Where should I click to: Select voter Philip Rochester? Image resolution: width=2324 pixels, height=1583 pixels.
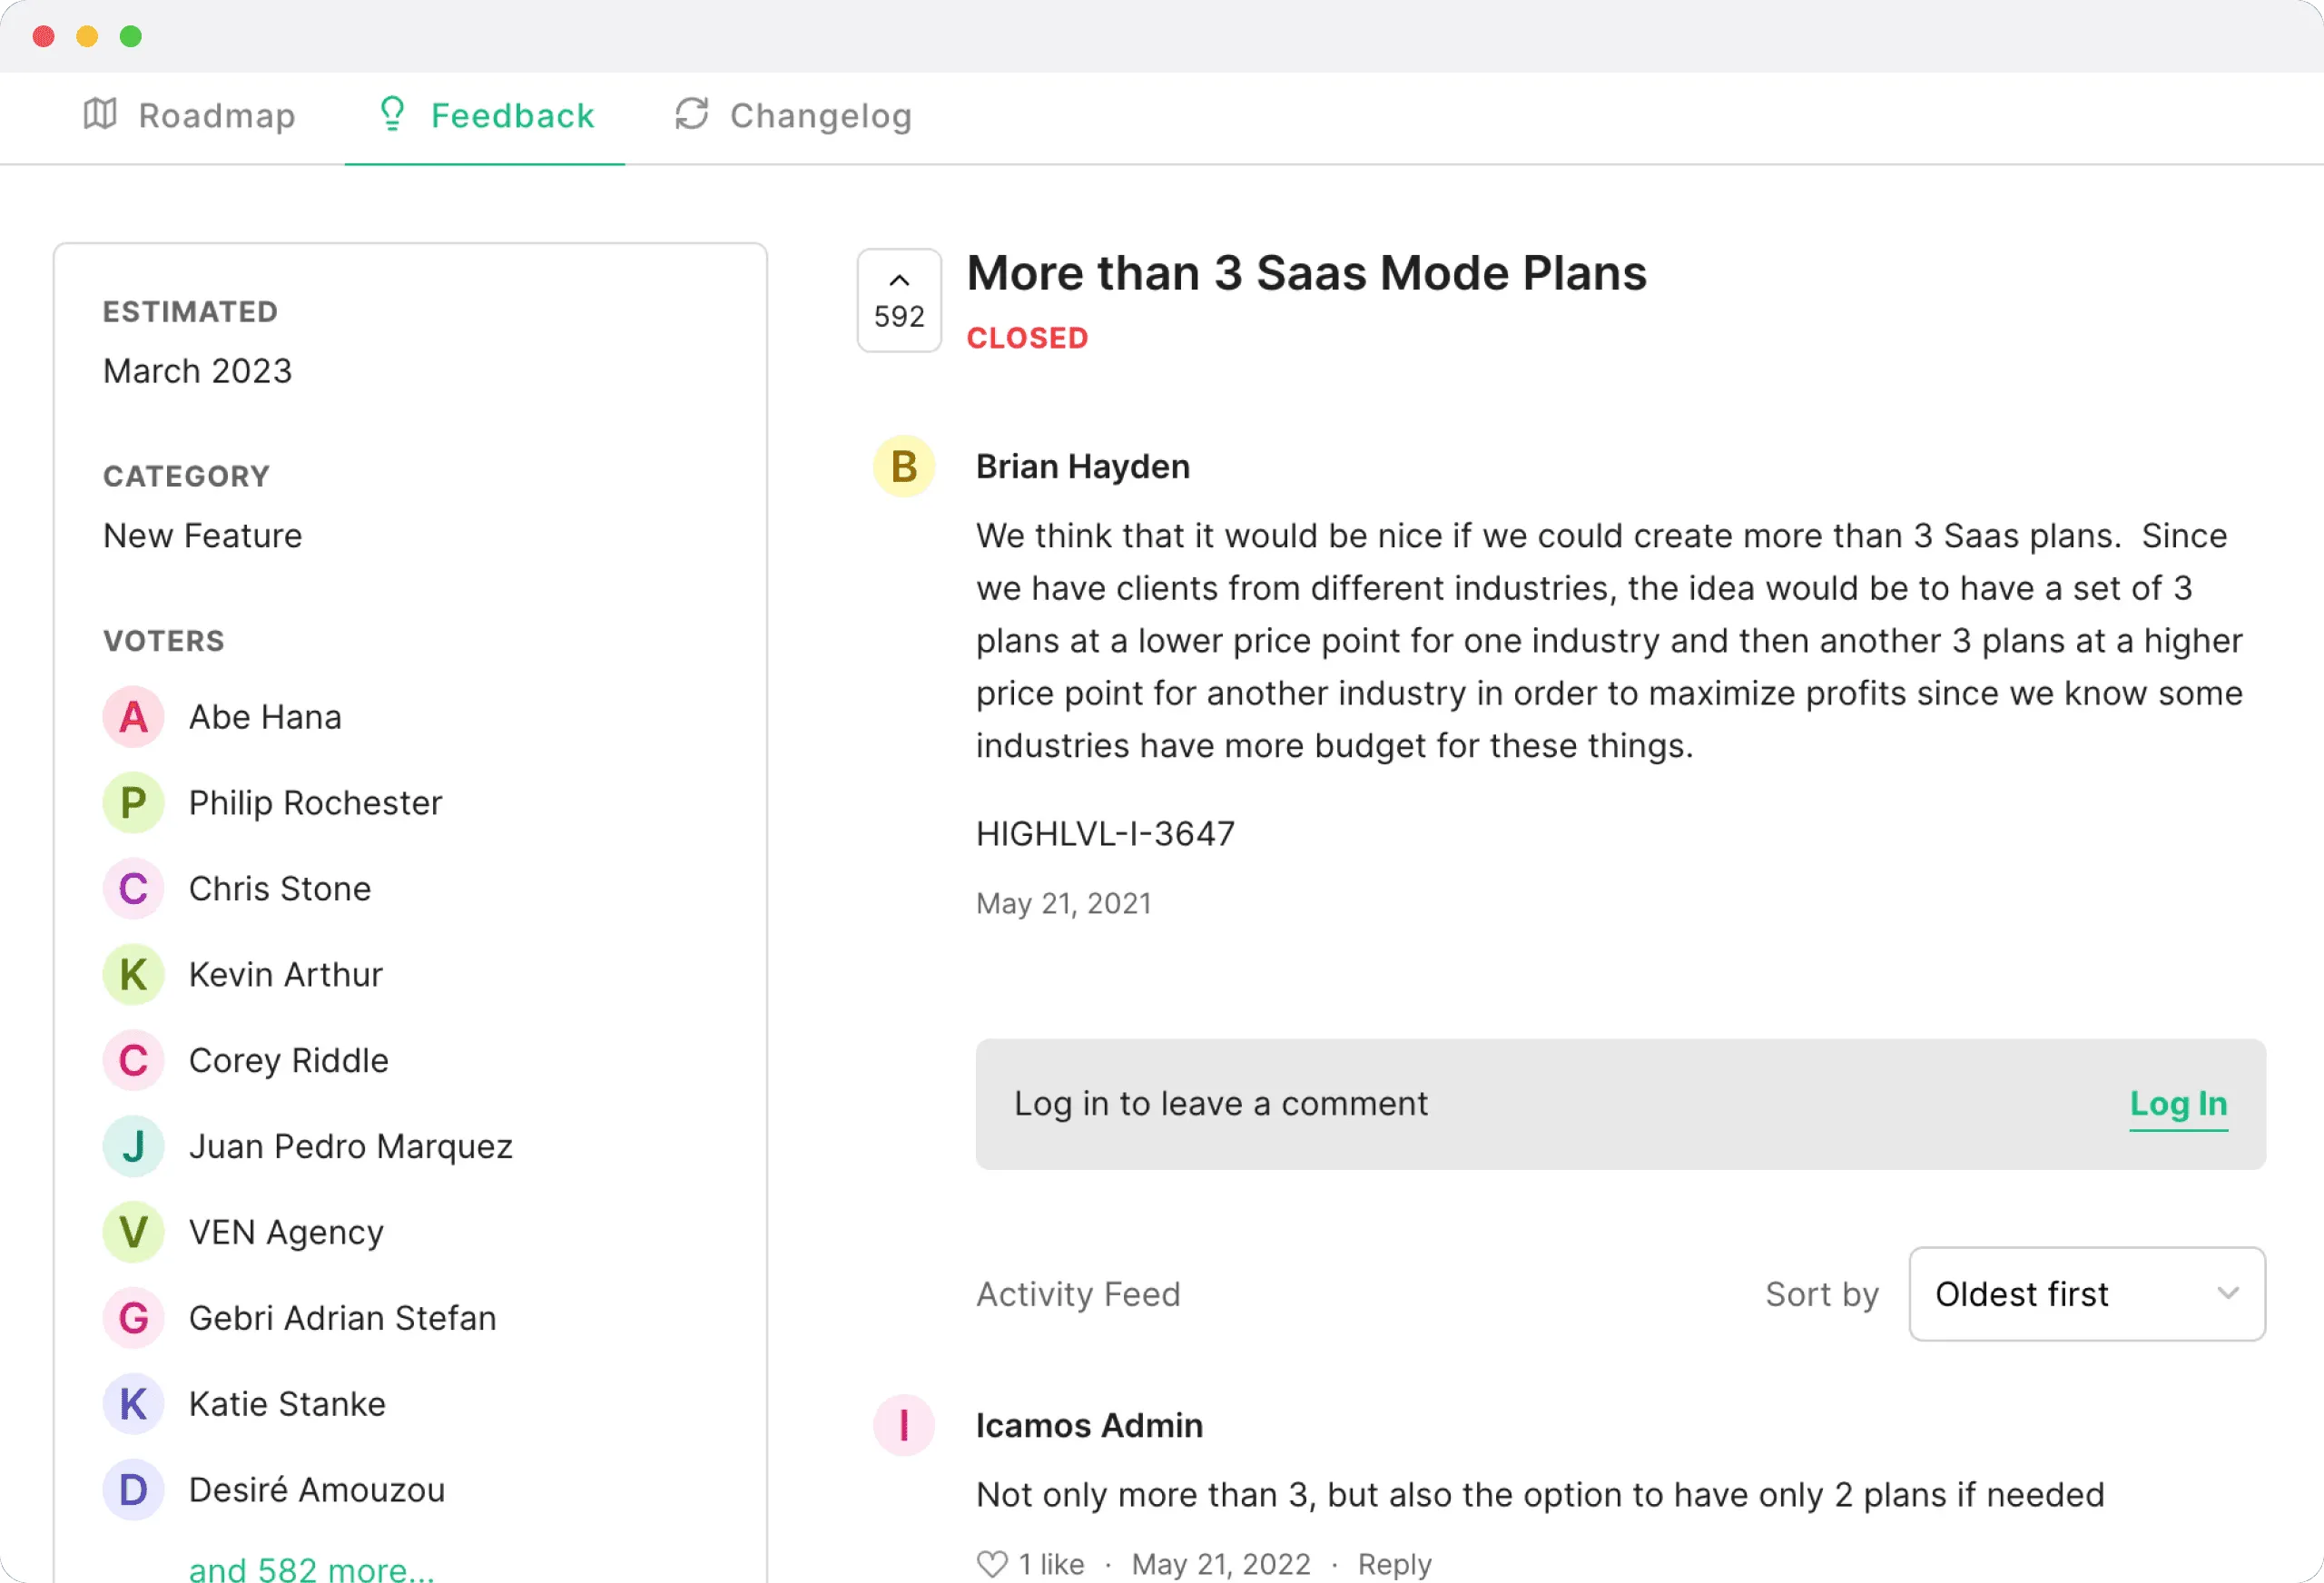pyautogui.click(x=315, y=803)
